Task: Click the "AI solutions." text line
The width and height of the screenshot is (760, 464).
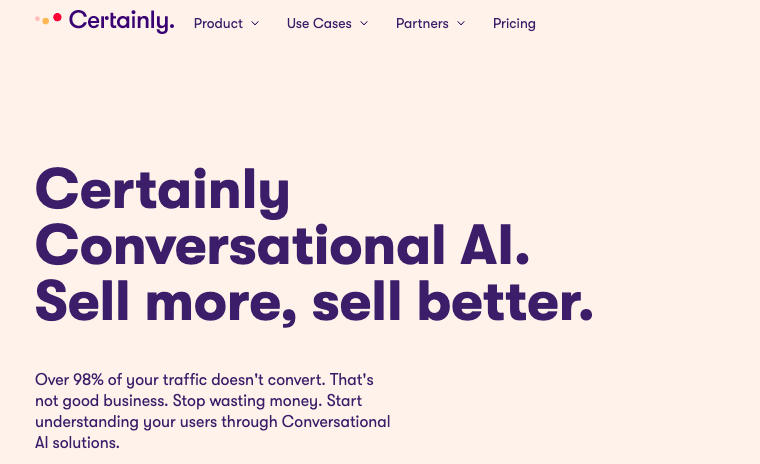Action: 77,443
